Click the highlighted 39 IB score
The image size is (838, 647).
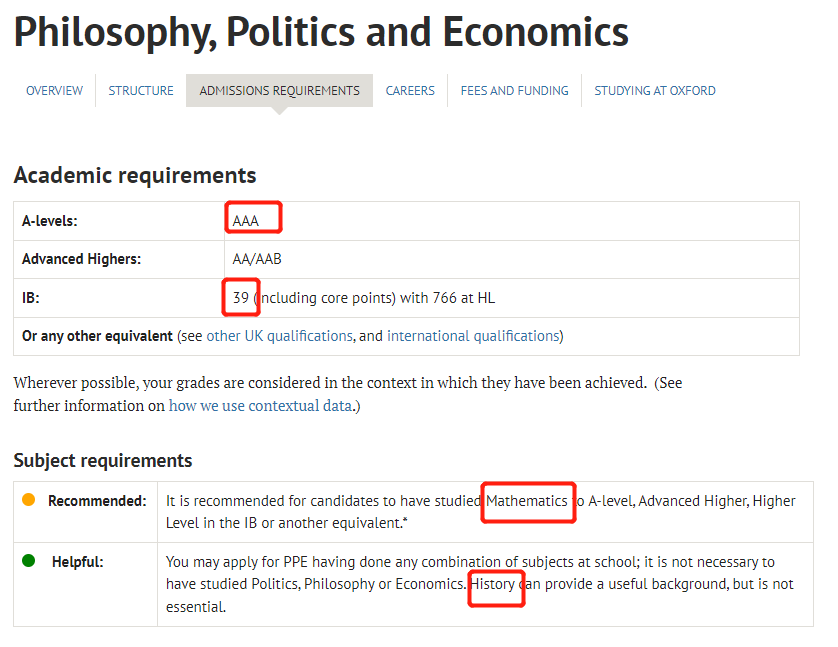(240, 298)
